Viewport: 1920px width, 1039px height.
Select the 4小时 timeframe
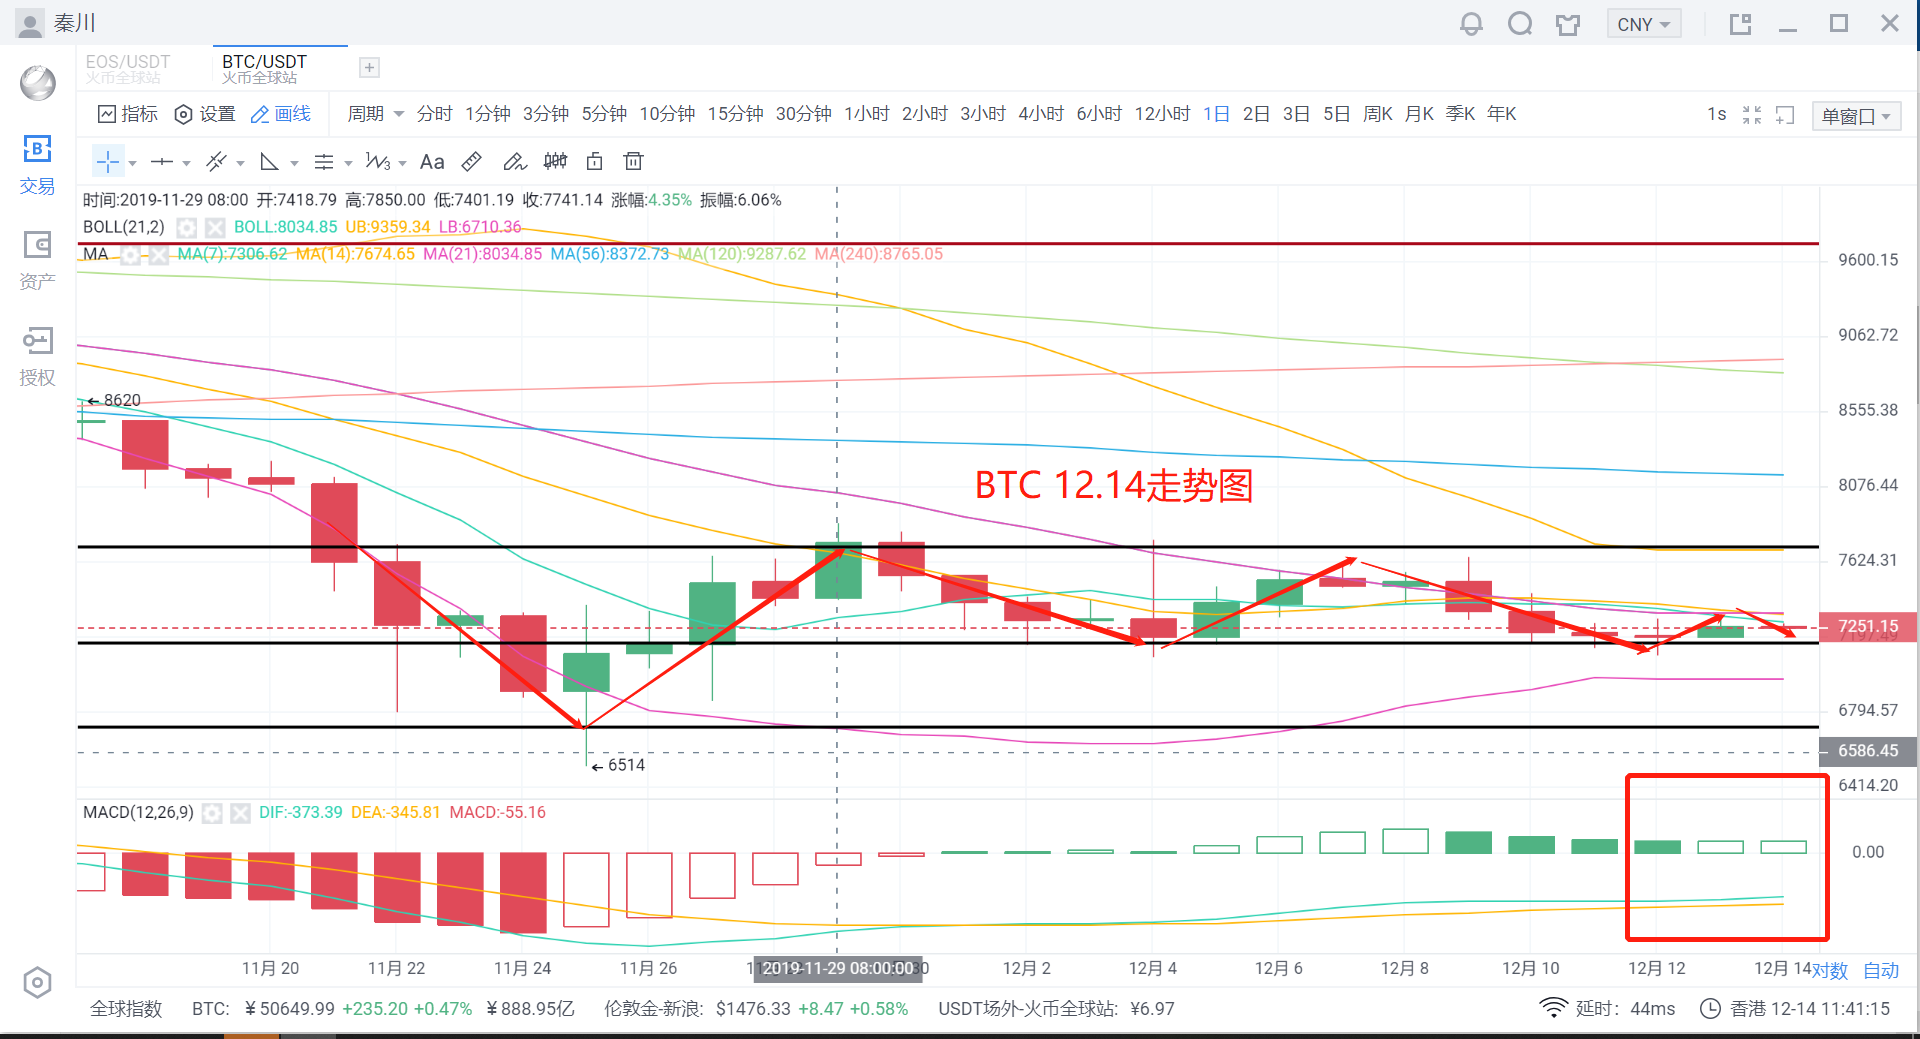coord(1040,114)
